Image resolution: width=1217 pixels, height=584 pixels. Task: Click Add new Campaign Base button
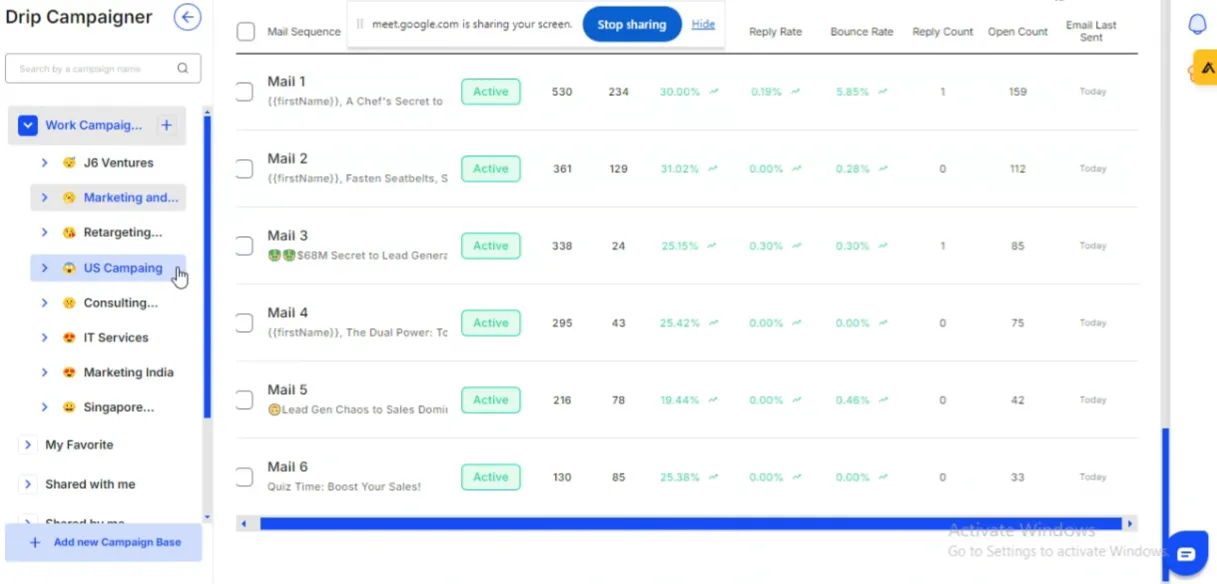[x=104, y=542]
